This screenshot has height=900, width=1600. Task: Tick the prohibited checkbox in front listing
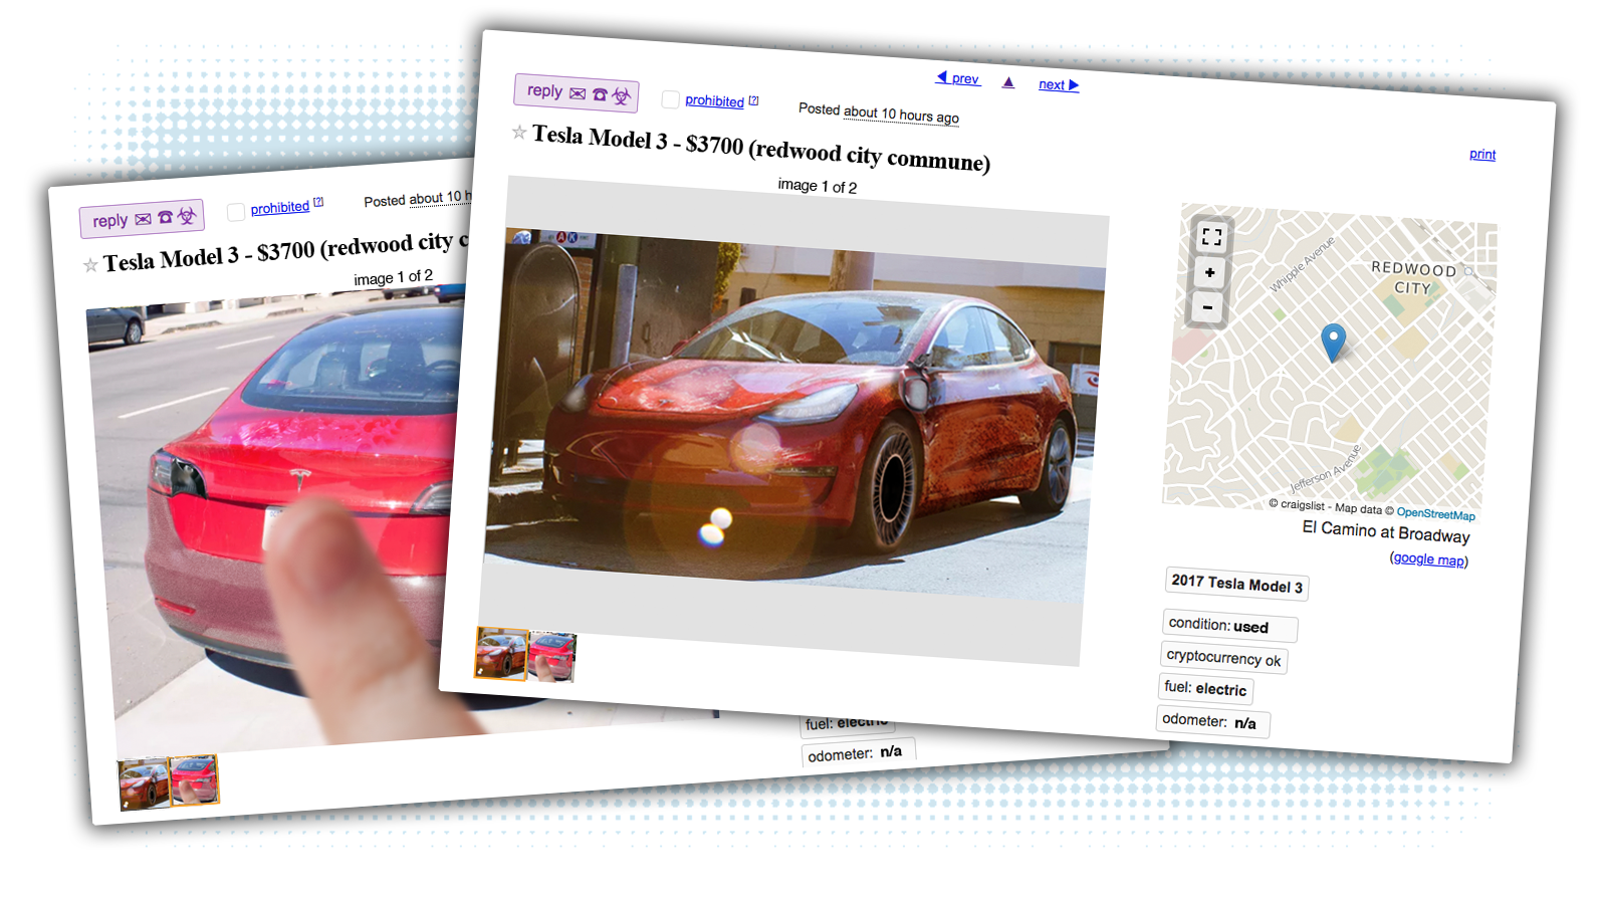(x=670, y=99)
